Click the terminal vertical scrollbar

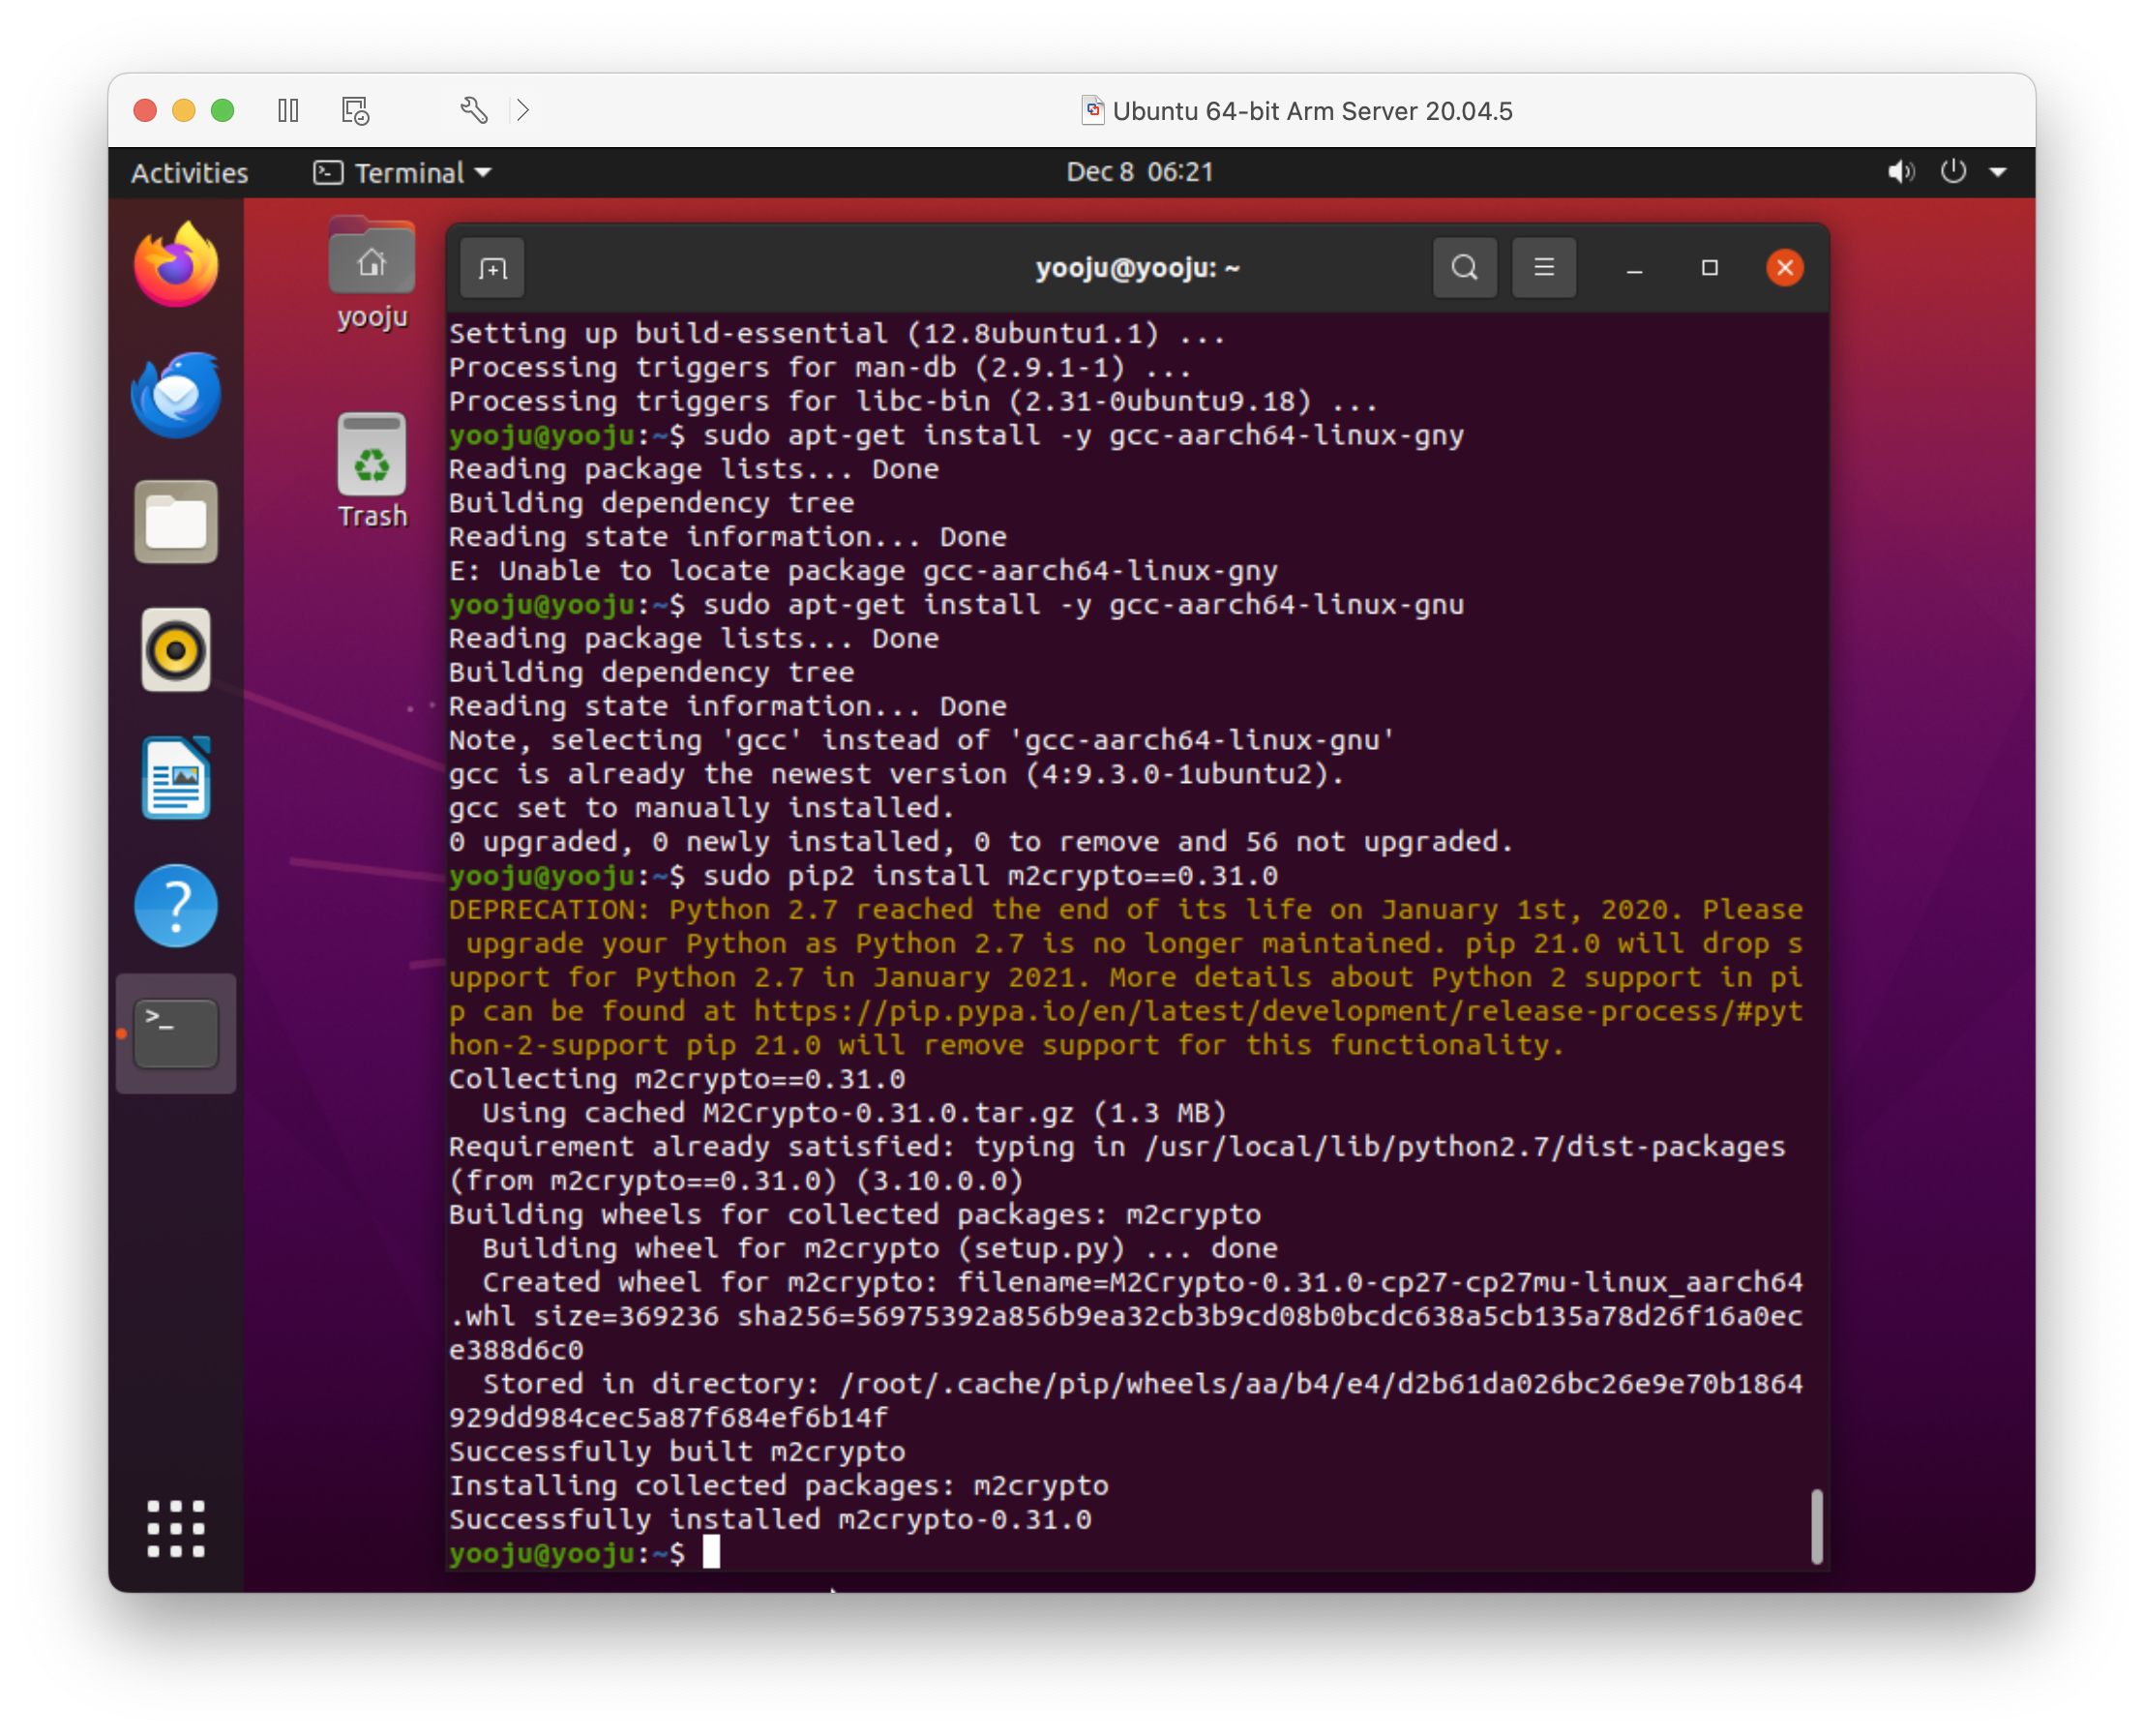[x=1816, y=1526]
